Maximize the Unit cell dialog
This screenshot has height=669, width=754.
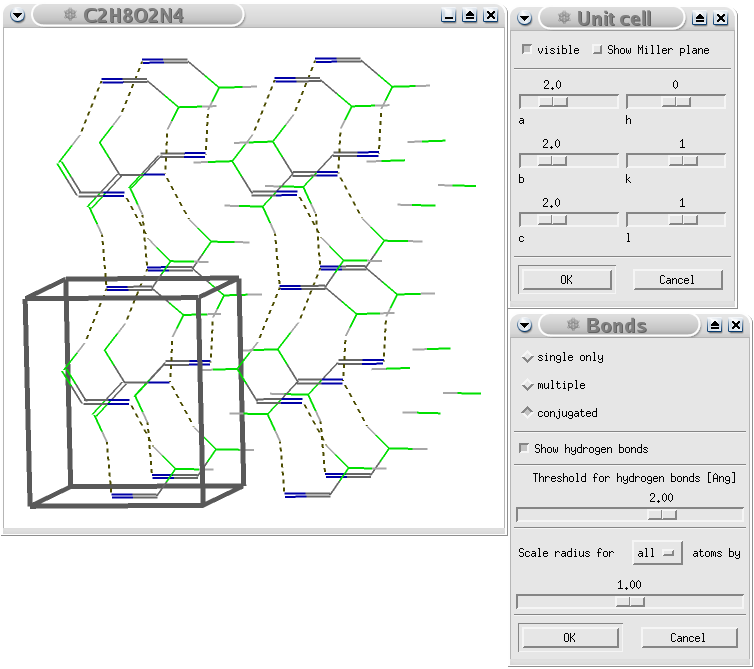tap(699, 18)
